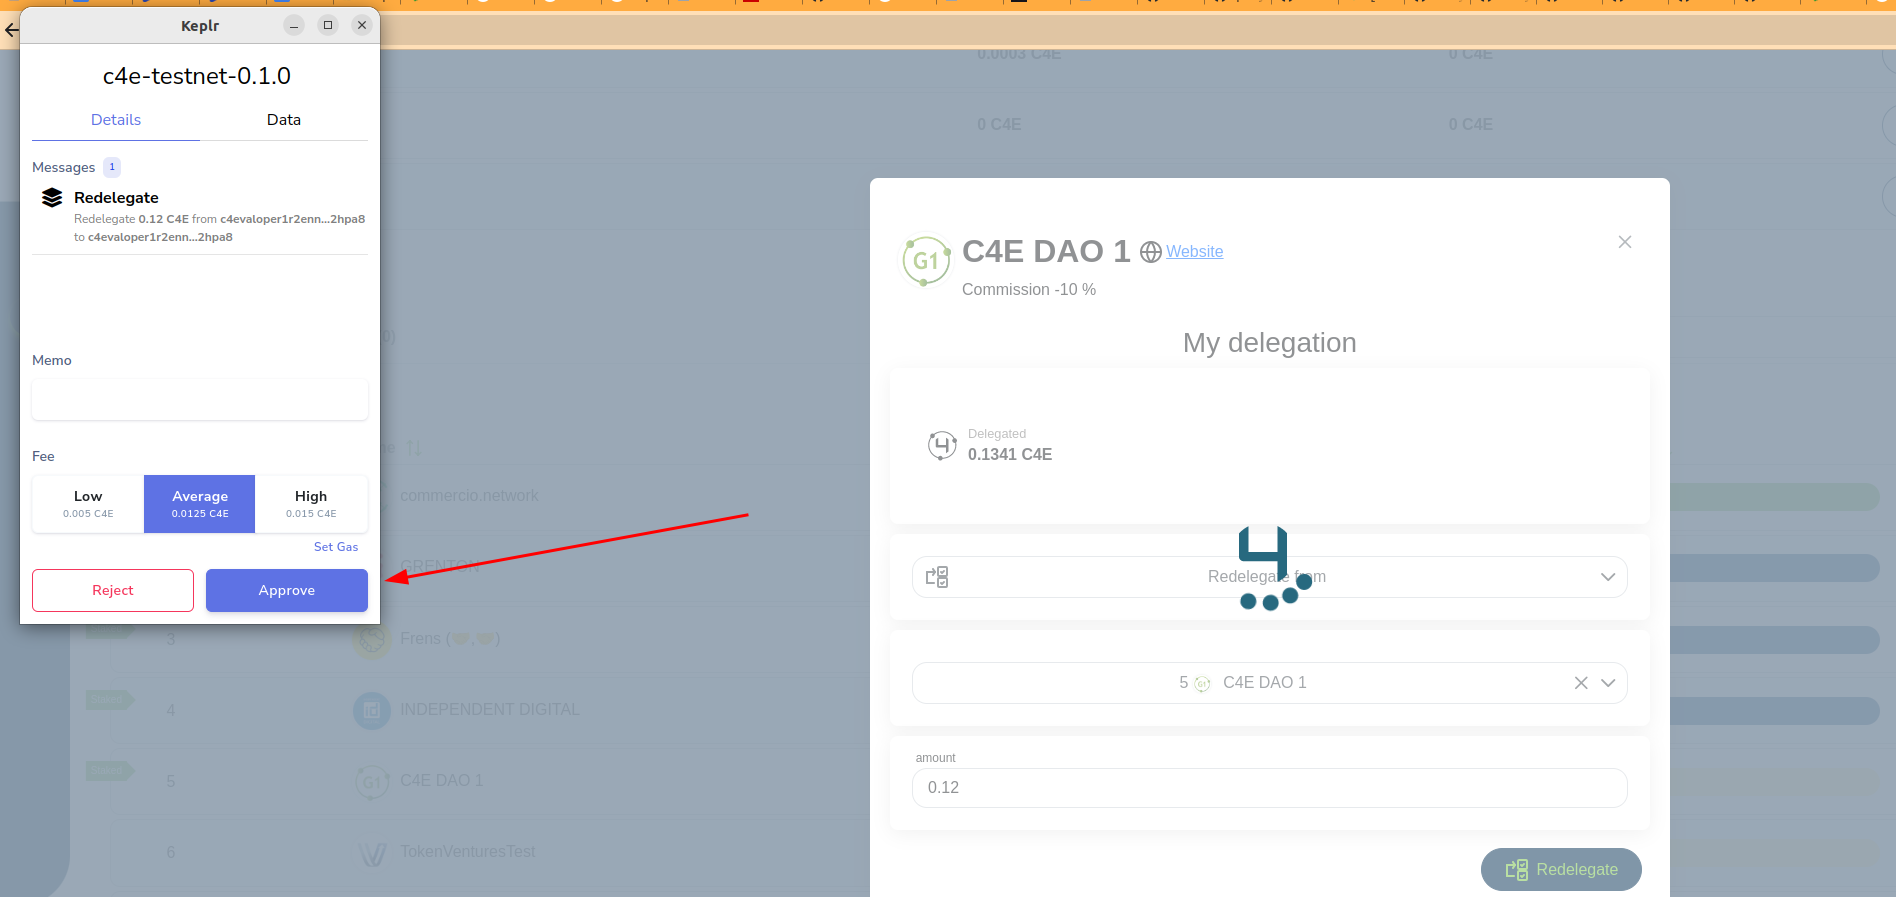The width and height of the screenshot is (1896, 897).
Task: Choose the Average fee option
Action: tap(200, 504)
